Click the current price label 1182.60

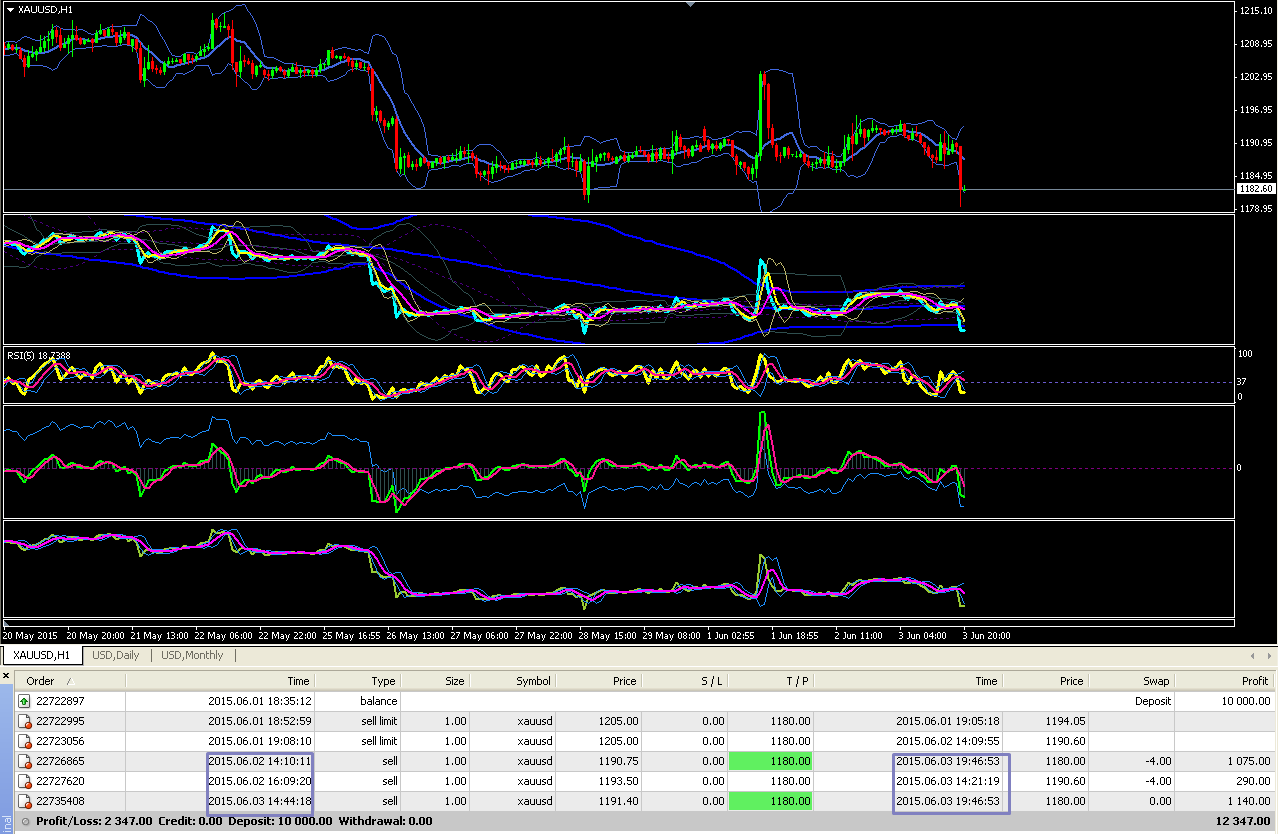click(x=1255, y=188)
